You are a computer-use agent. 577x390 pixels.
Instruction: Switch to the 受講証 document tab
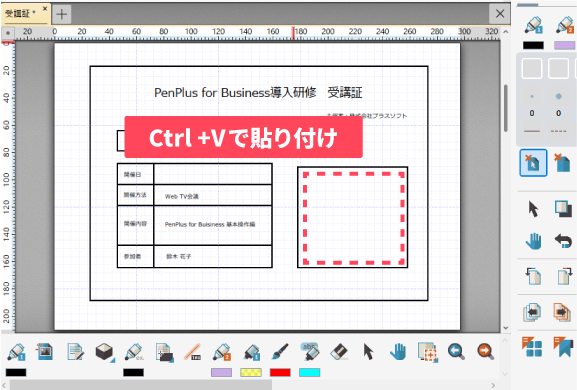(21, 14)
